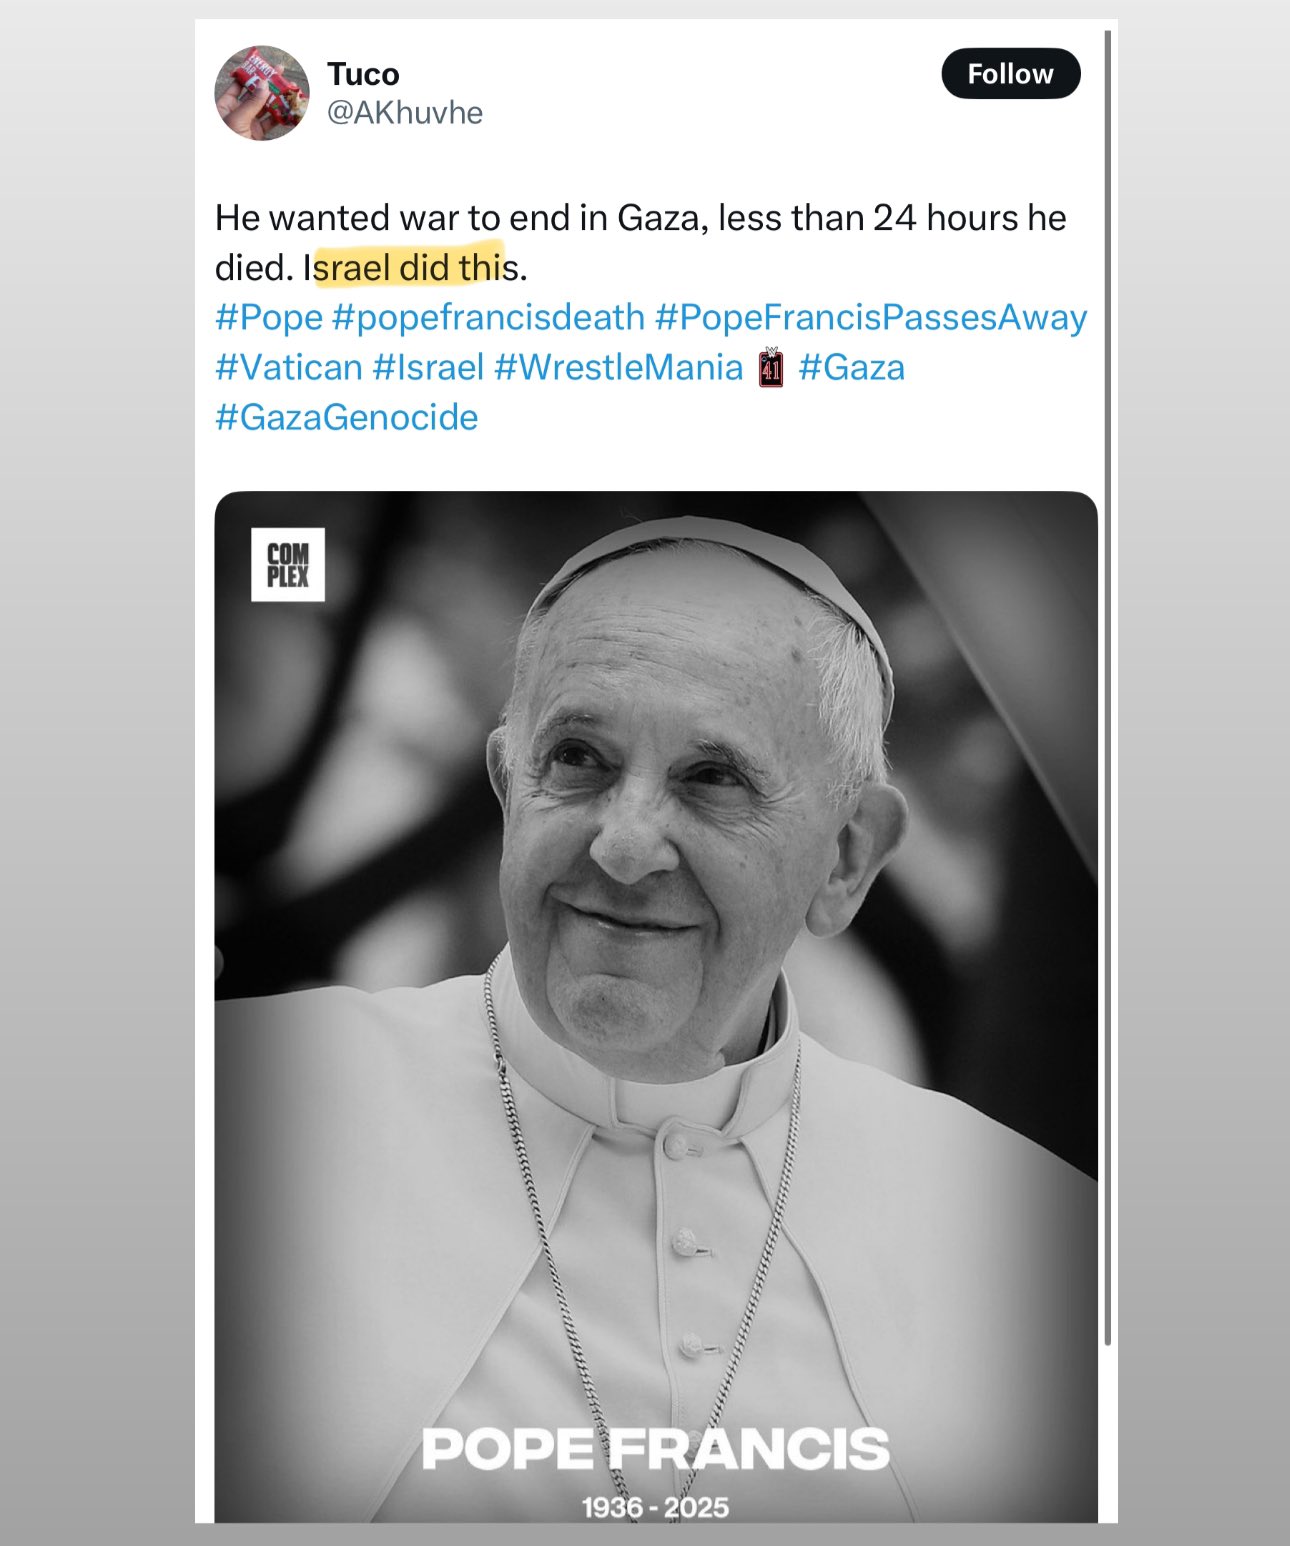Open the #Vatican hashtag
The image size is (1290, 1546).
coord(289,367)
